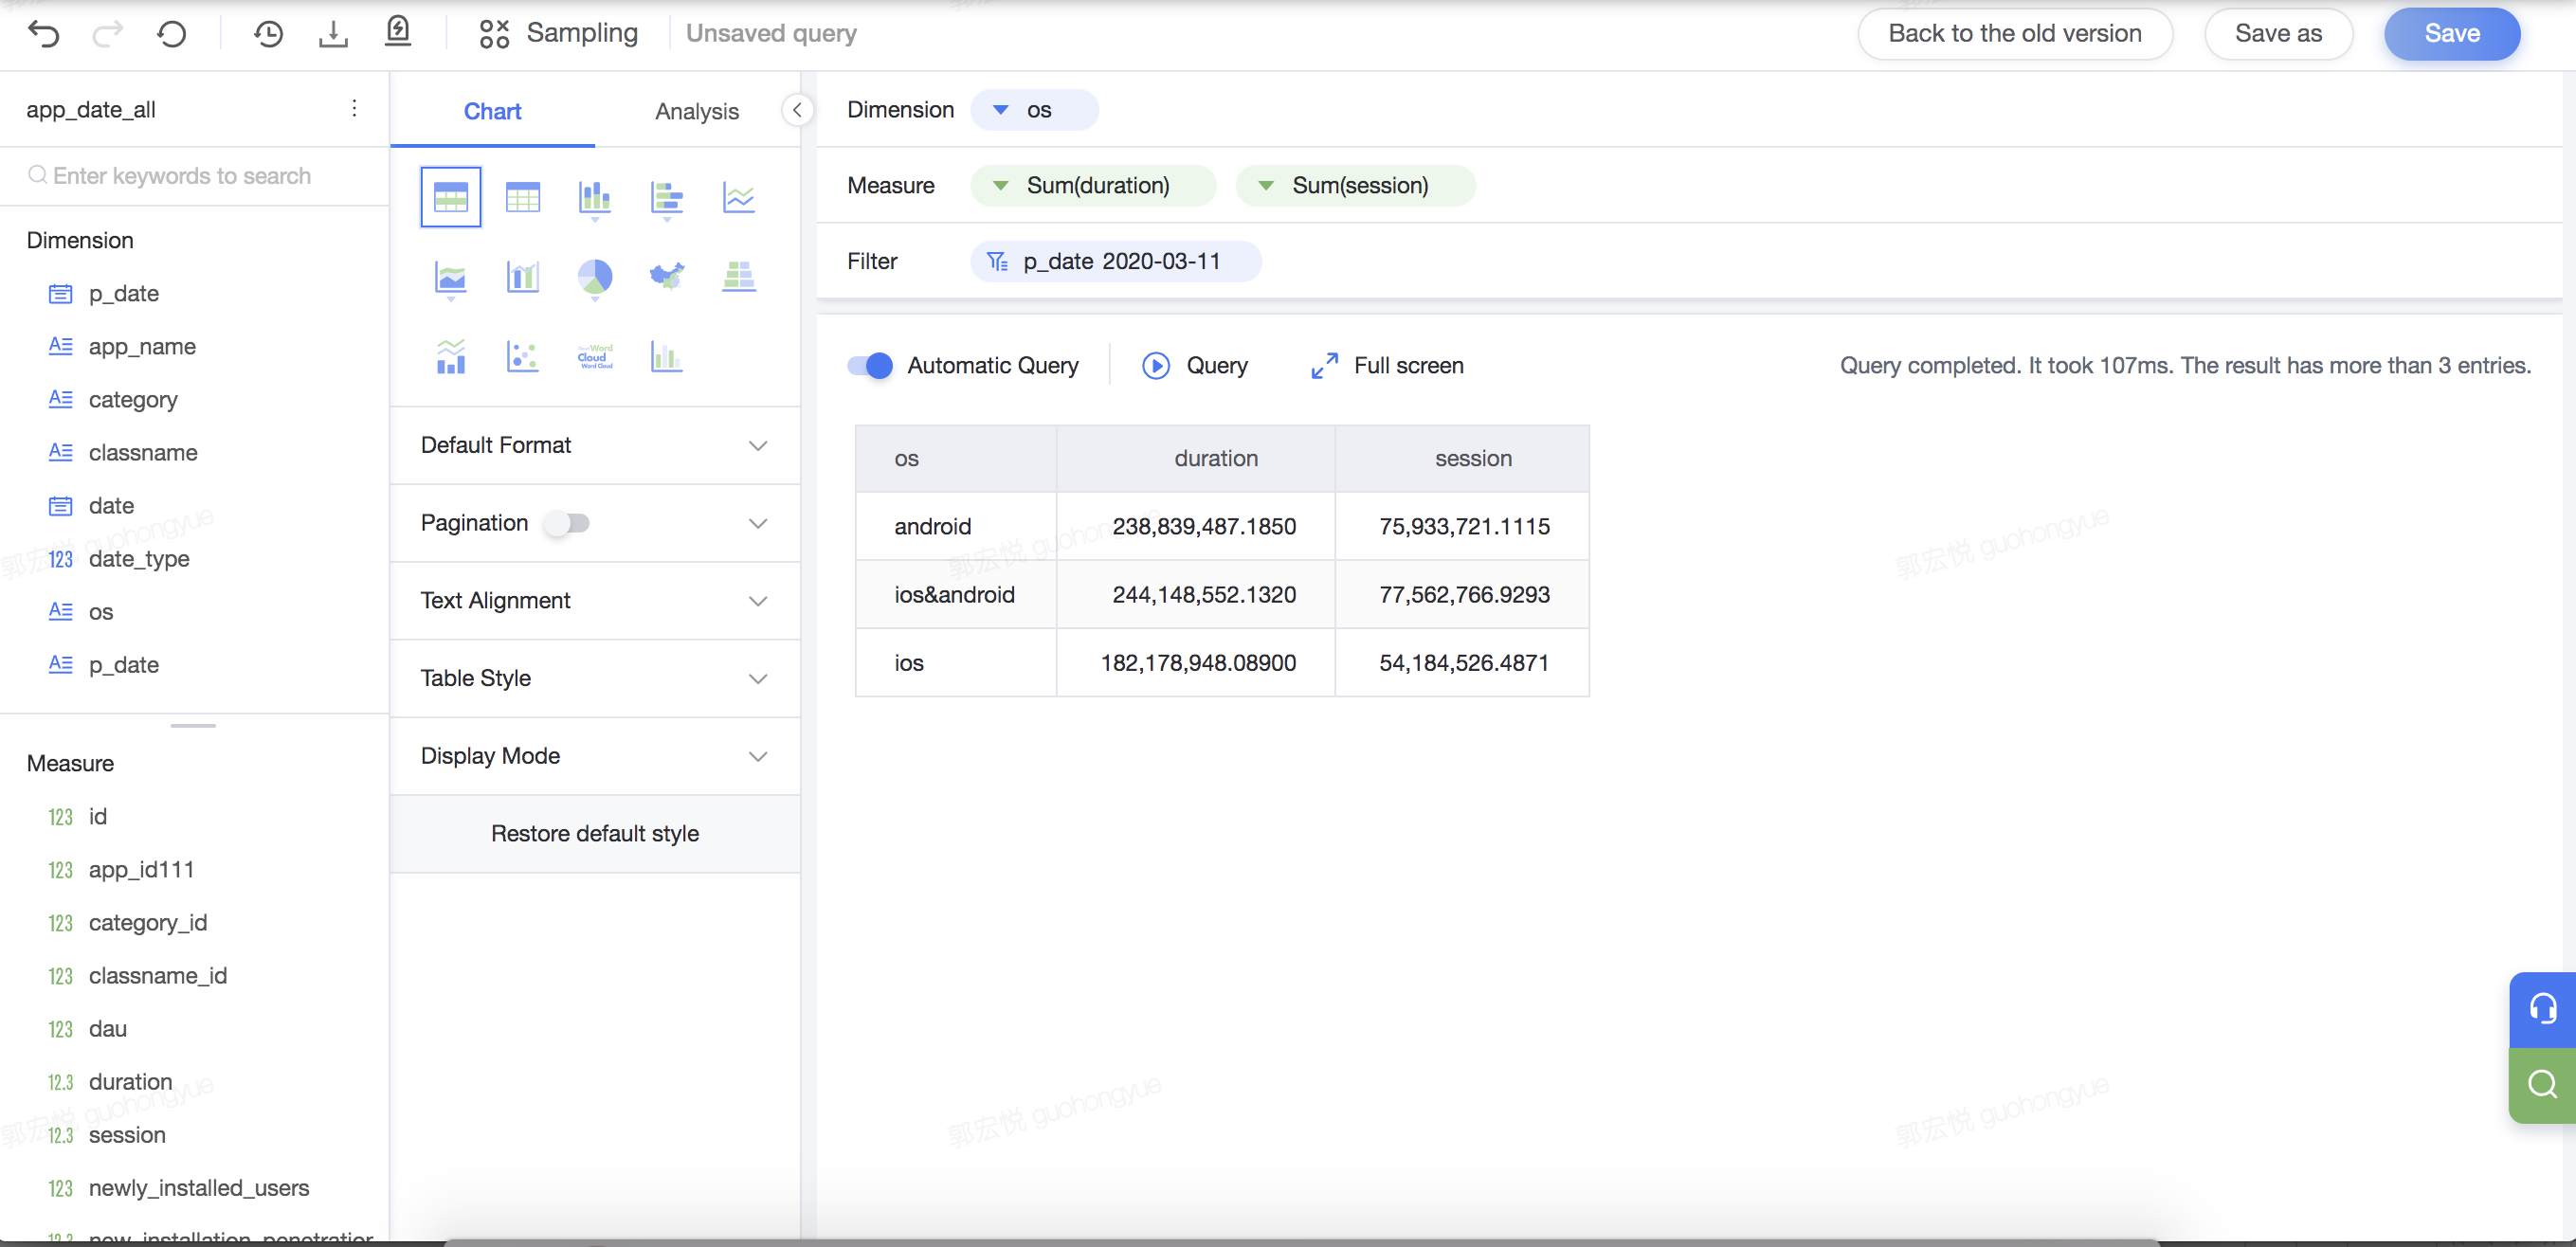Select the stacked column chart type
This screenshot has height=1247, width=2576.
[x=595, y=198]
